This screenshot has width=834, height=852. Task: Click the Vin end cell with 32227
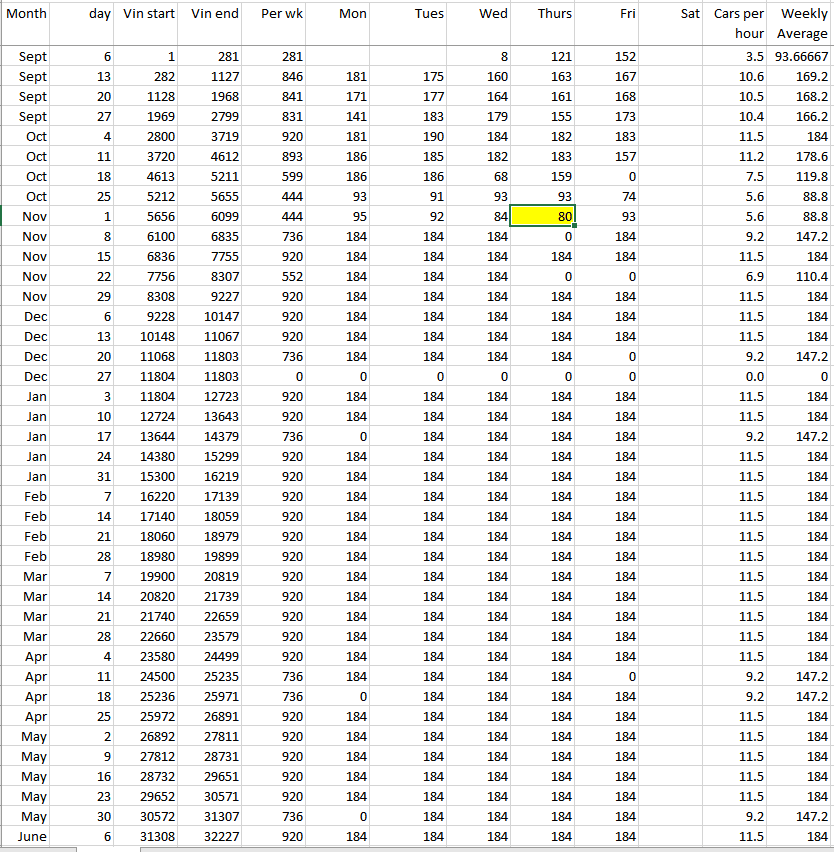click(211, 836)
